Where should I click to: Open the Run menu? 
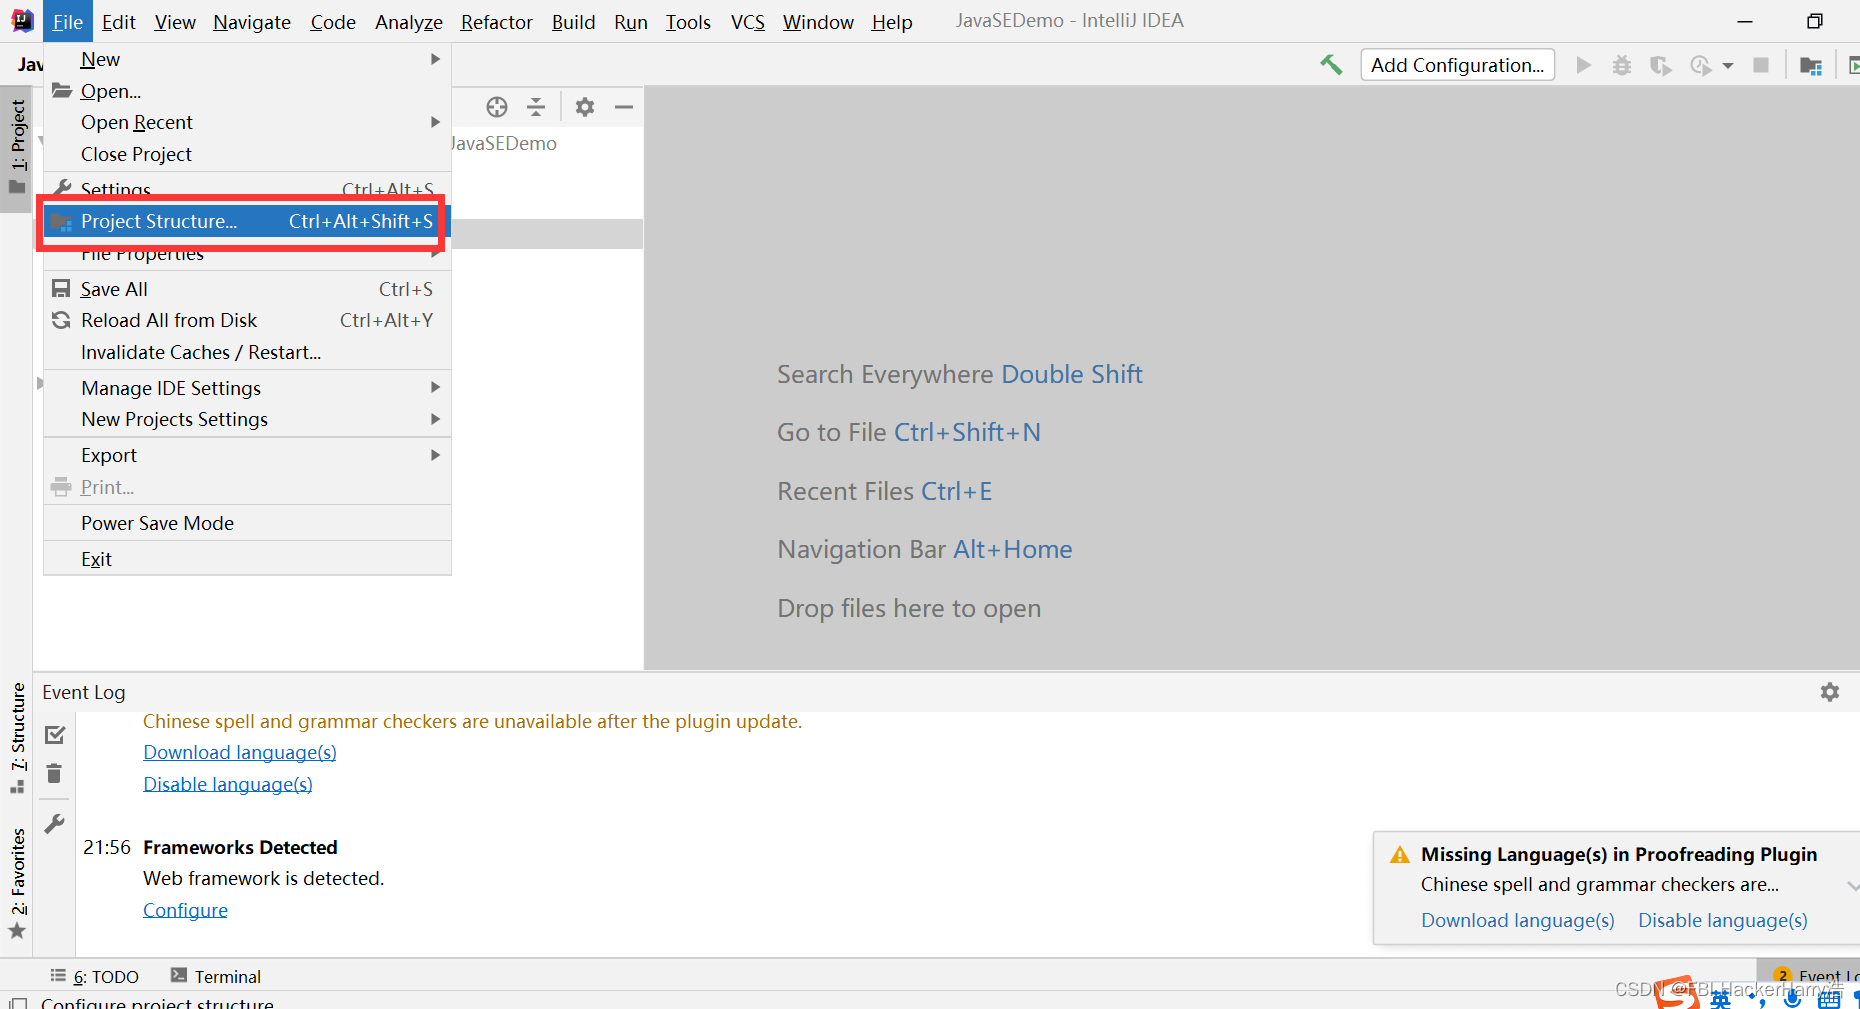(x=631, y=21)
